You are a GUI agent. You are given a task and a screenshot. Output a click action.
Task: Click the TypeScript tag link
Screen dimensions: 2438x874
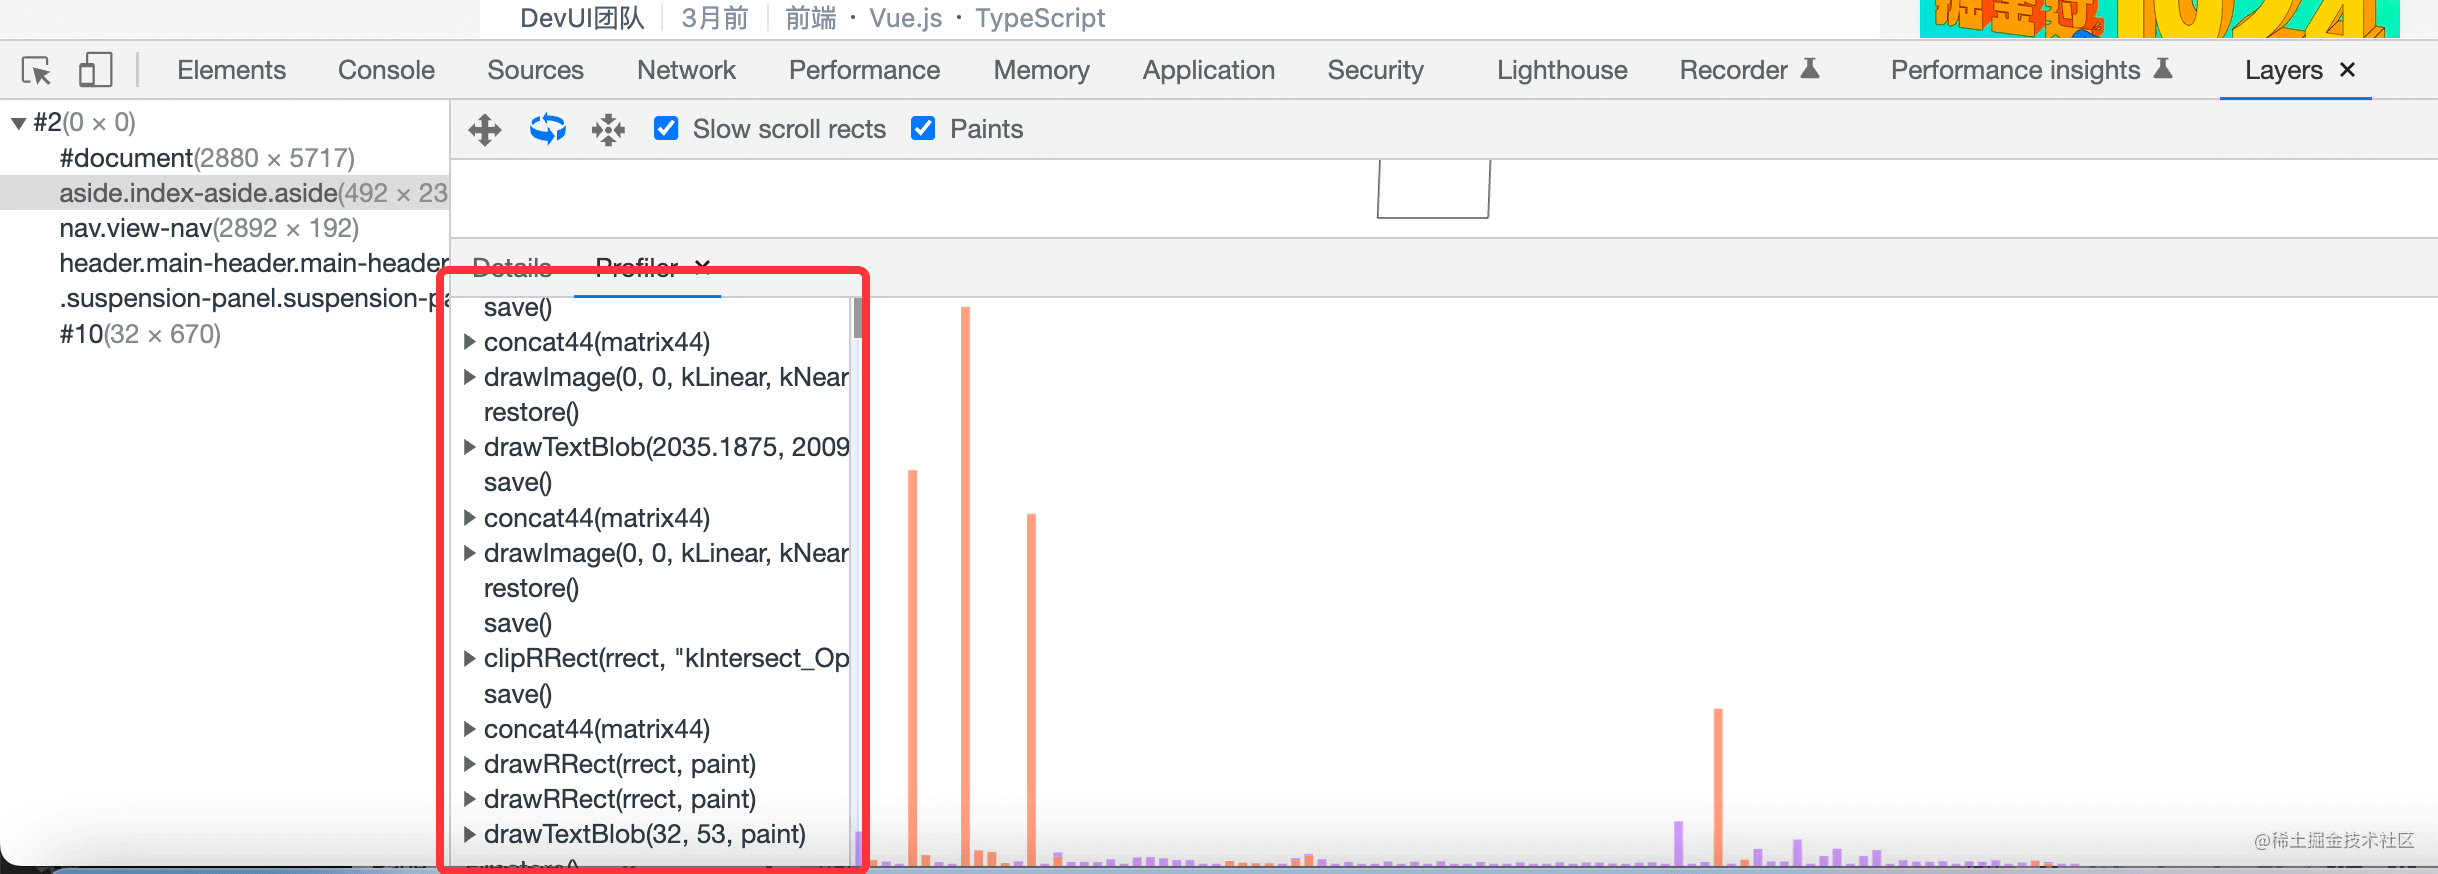(1040, 18)
